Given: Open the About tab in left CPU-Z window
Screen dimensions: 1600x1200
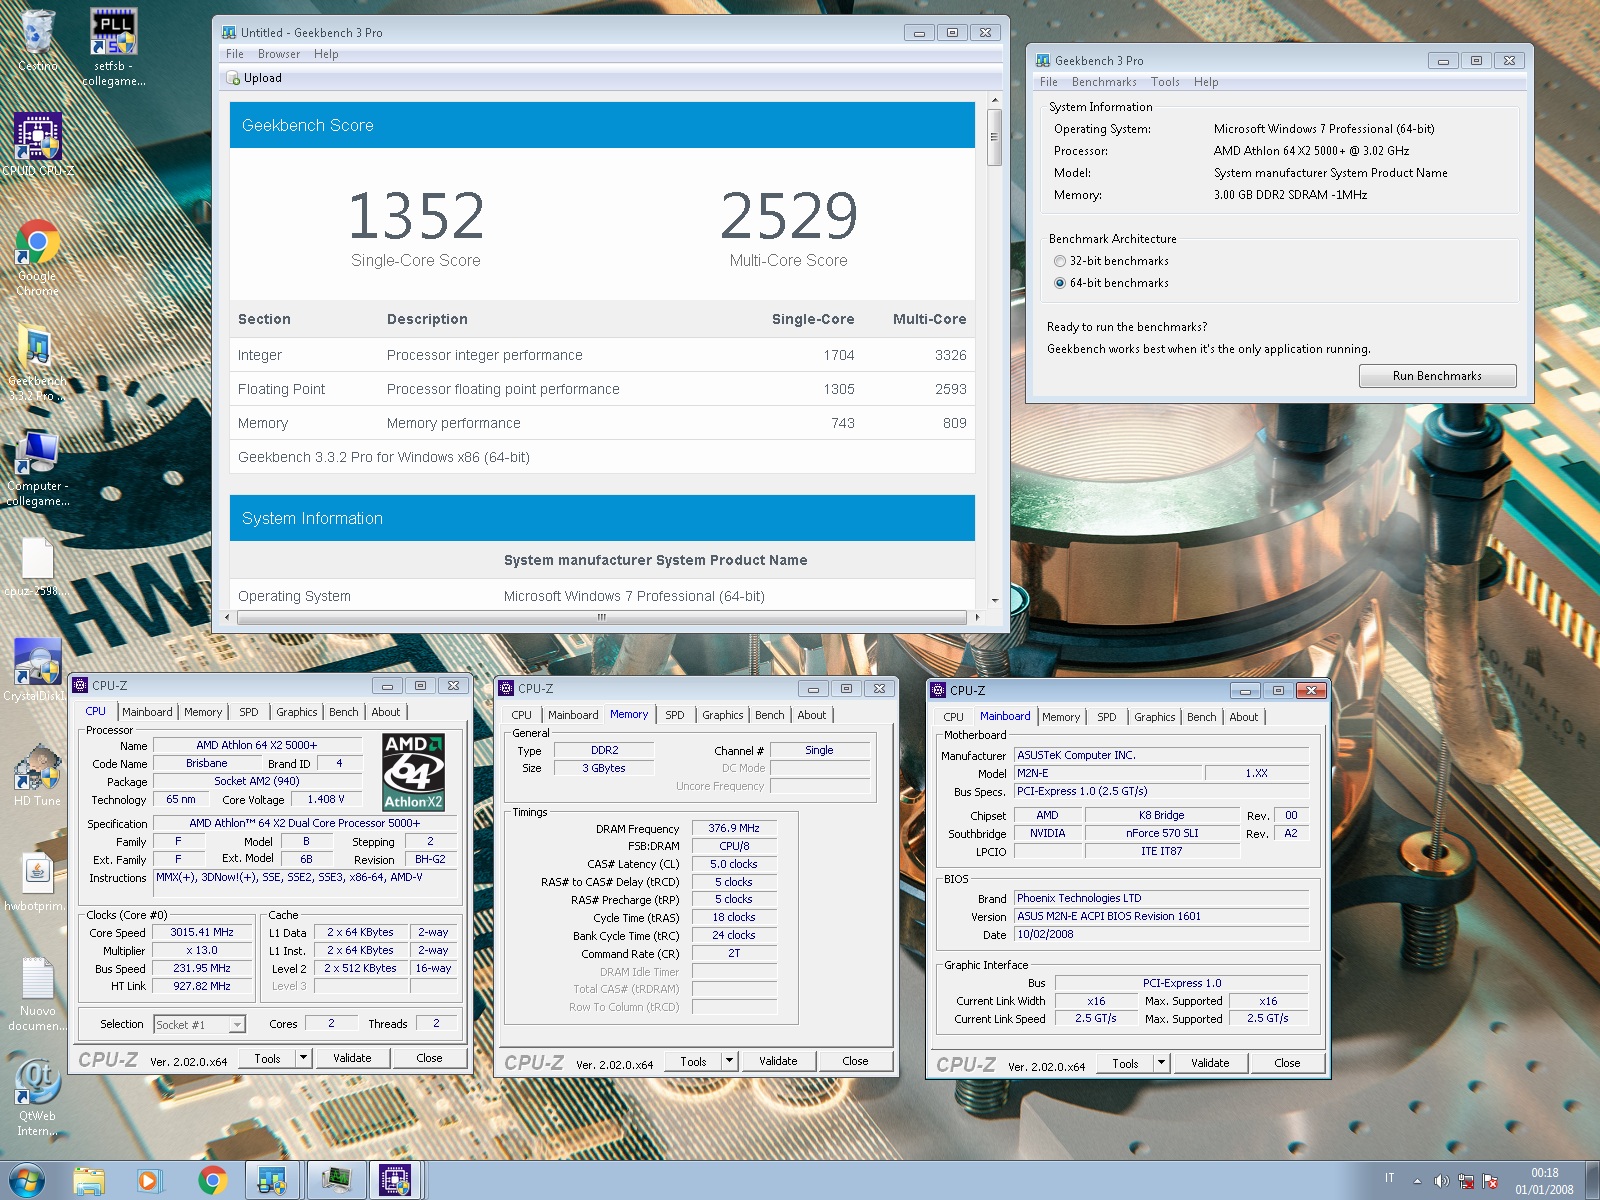Looking at the screenshot, I should pos(386,712).
